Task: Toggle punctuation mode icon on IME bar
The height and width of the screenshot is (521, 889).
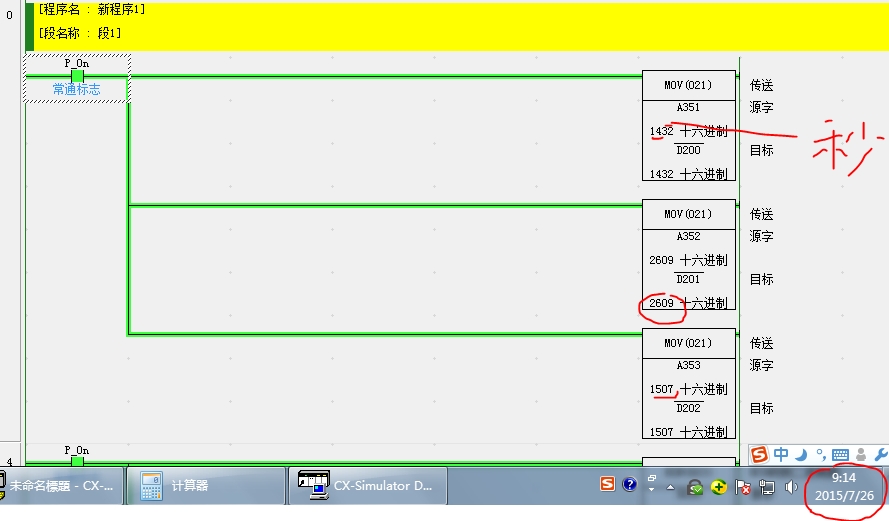Action: (x=820, y=455)
